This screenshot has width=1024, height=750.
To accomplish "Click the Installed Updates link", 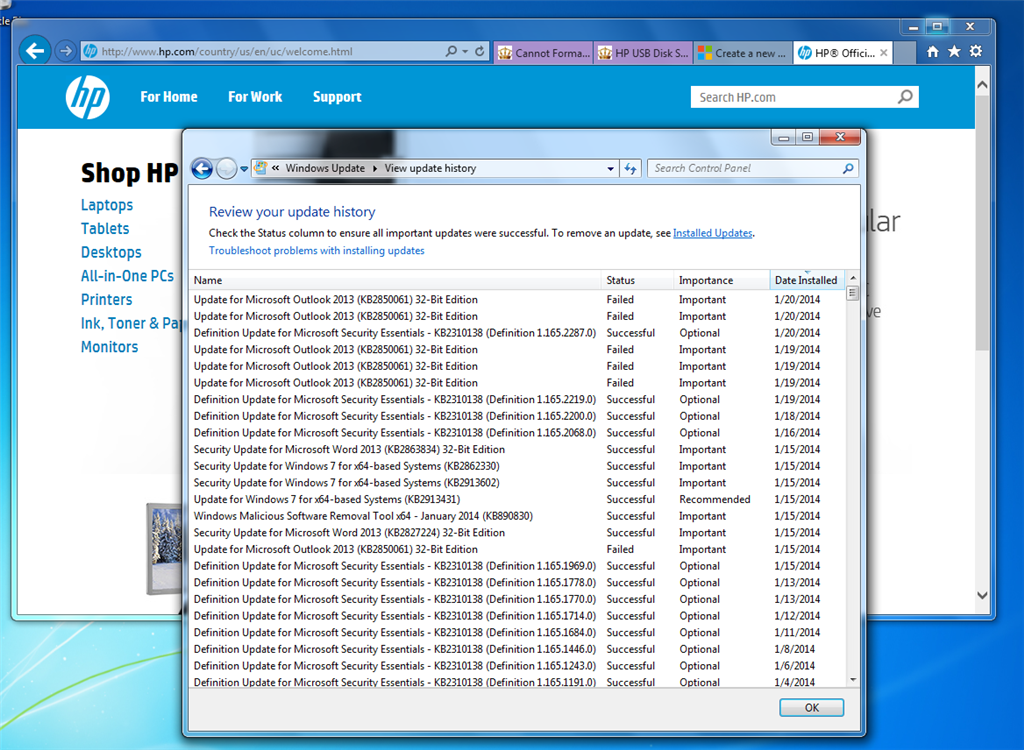I will pyautogui.click(x=712, y=233).
